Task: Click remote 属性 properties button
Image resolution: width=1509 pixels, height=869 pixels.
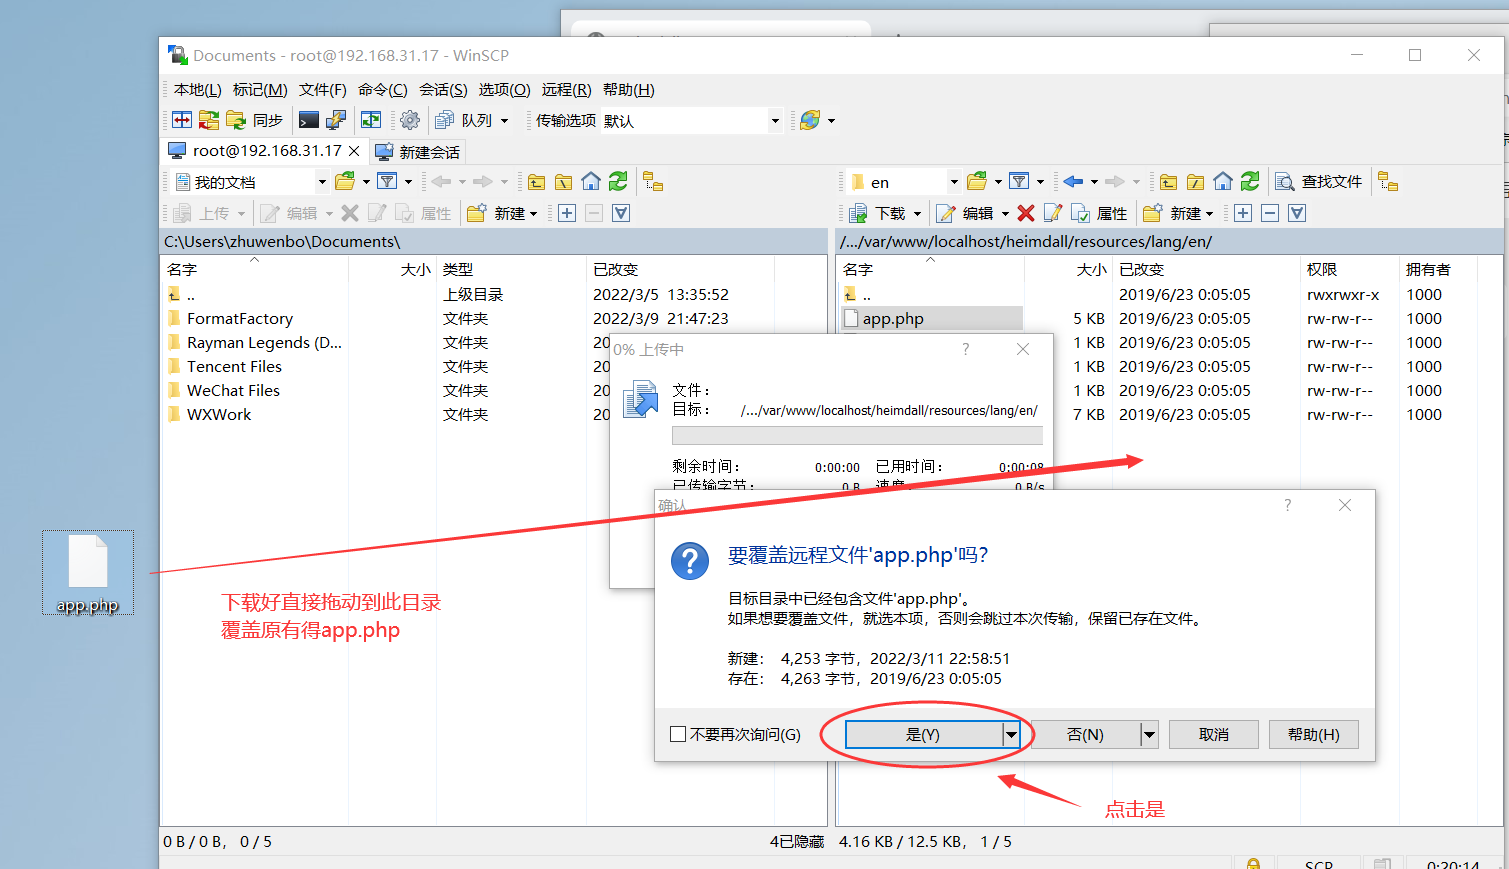Action: click(x=1099, y=213)
